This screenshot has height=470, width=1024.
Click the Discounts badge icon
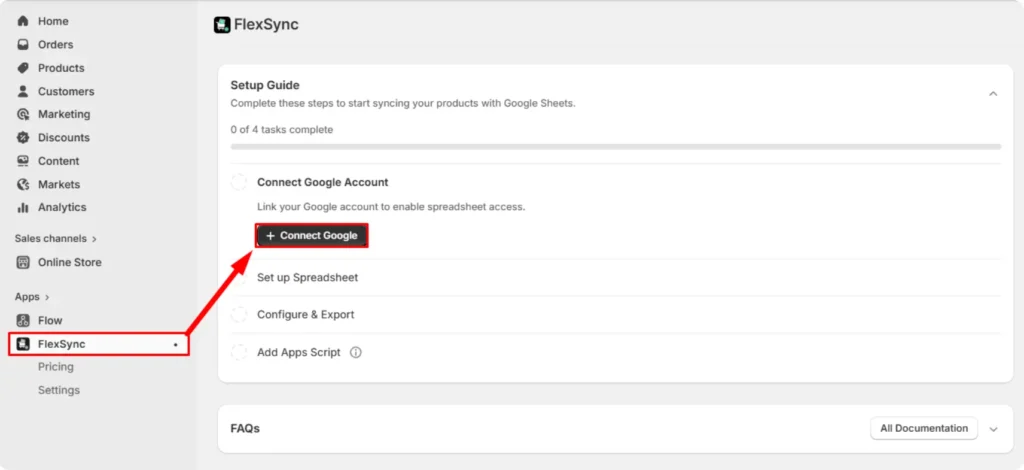[x=23, y=138]
